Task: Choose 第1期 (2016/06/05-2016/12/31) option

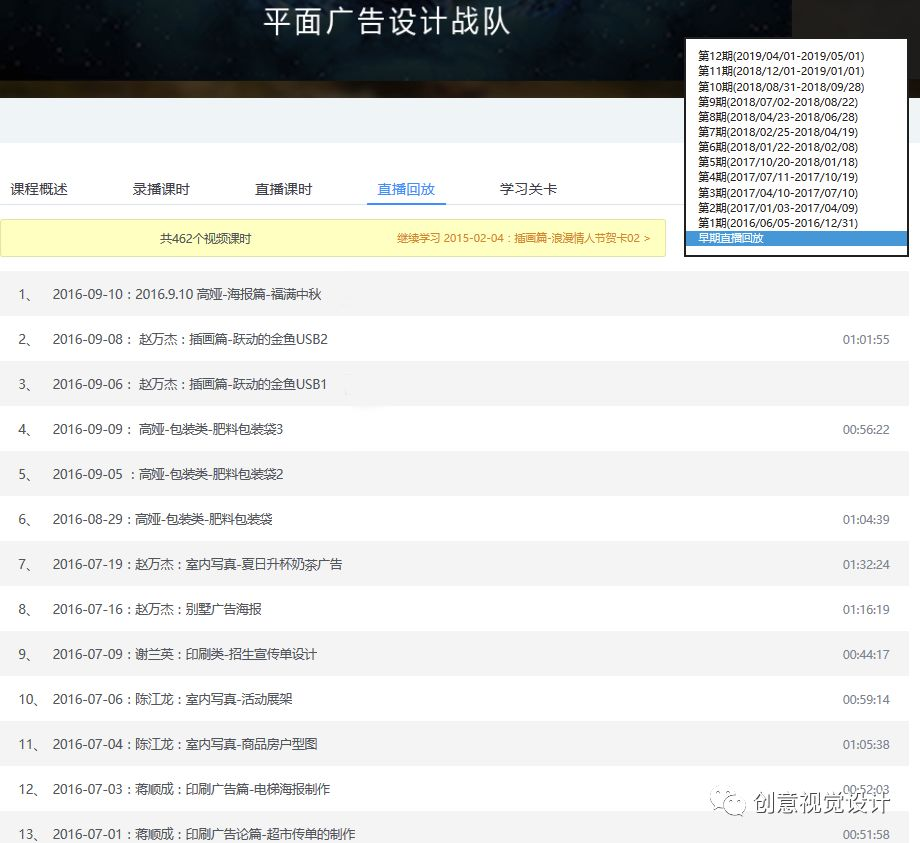Action: [x=778, y=223]
